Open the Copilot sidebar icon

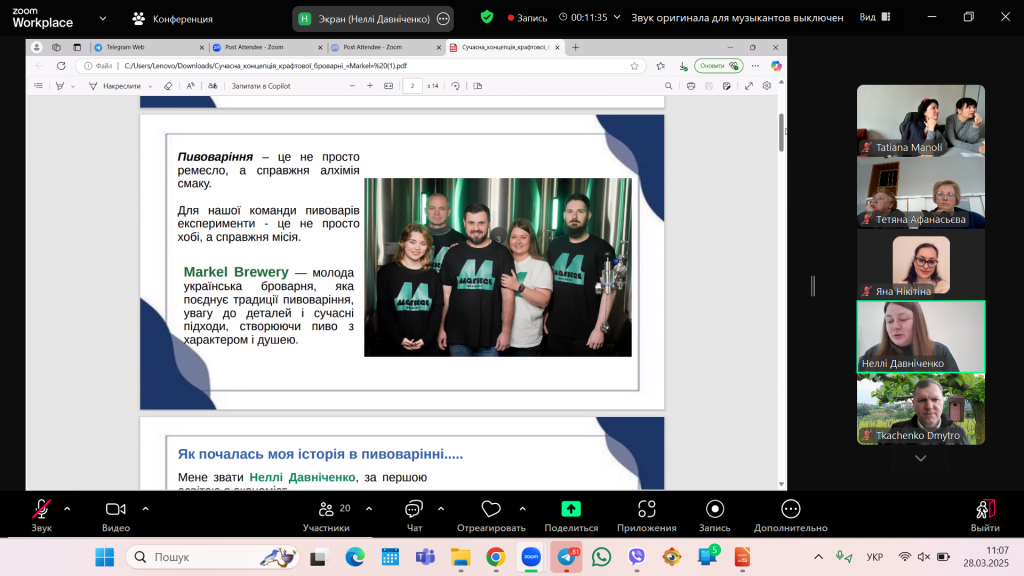point(776,66)
